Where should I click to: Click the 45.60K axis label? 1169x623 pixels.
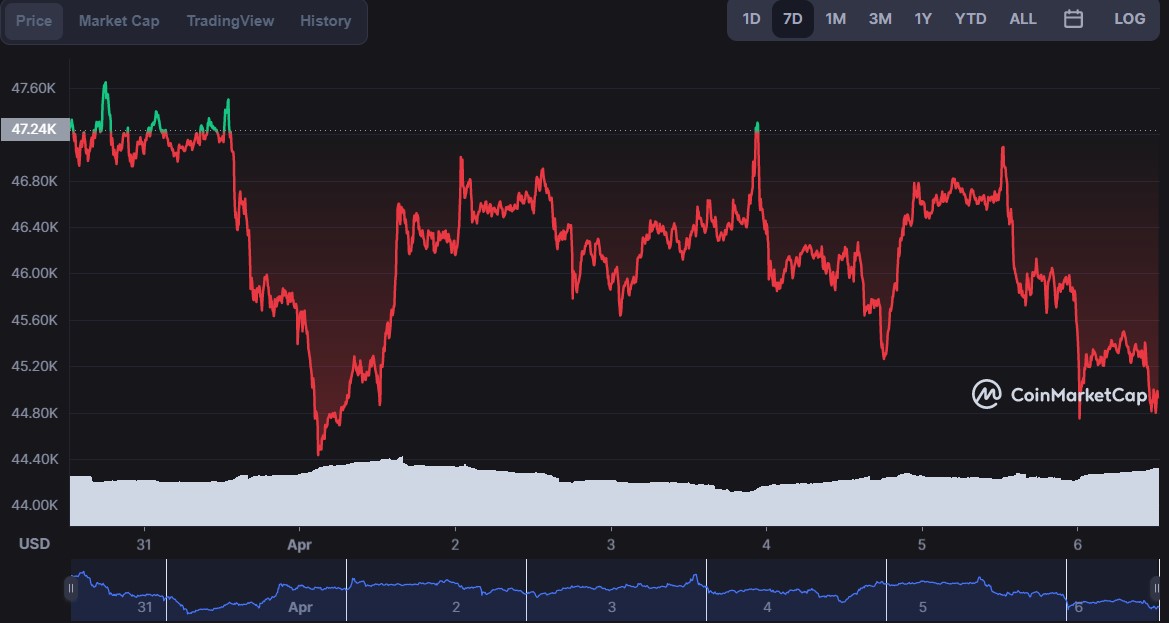coord(34,320)
